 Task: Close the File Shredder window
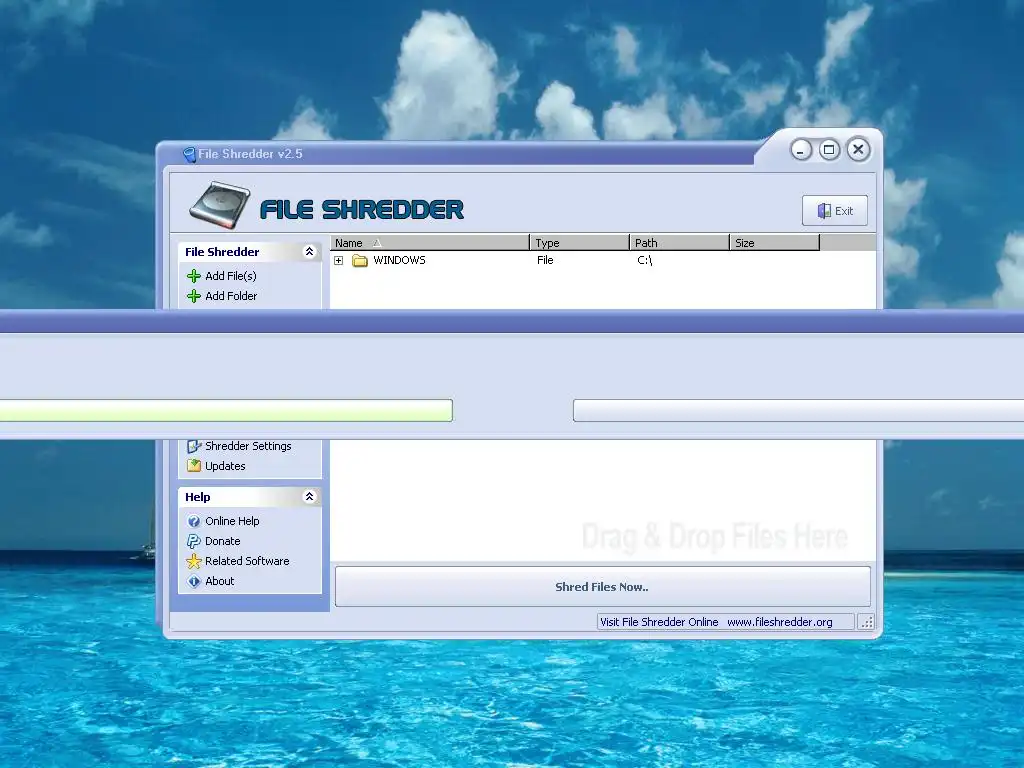(x=858, y=150)
